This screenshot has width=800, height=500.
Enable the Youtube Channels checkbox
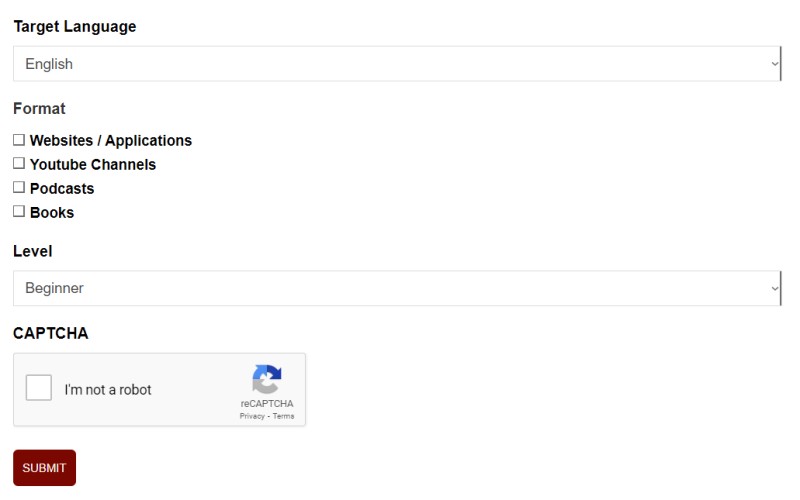click(x=19, y=163)
